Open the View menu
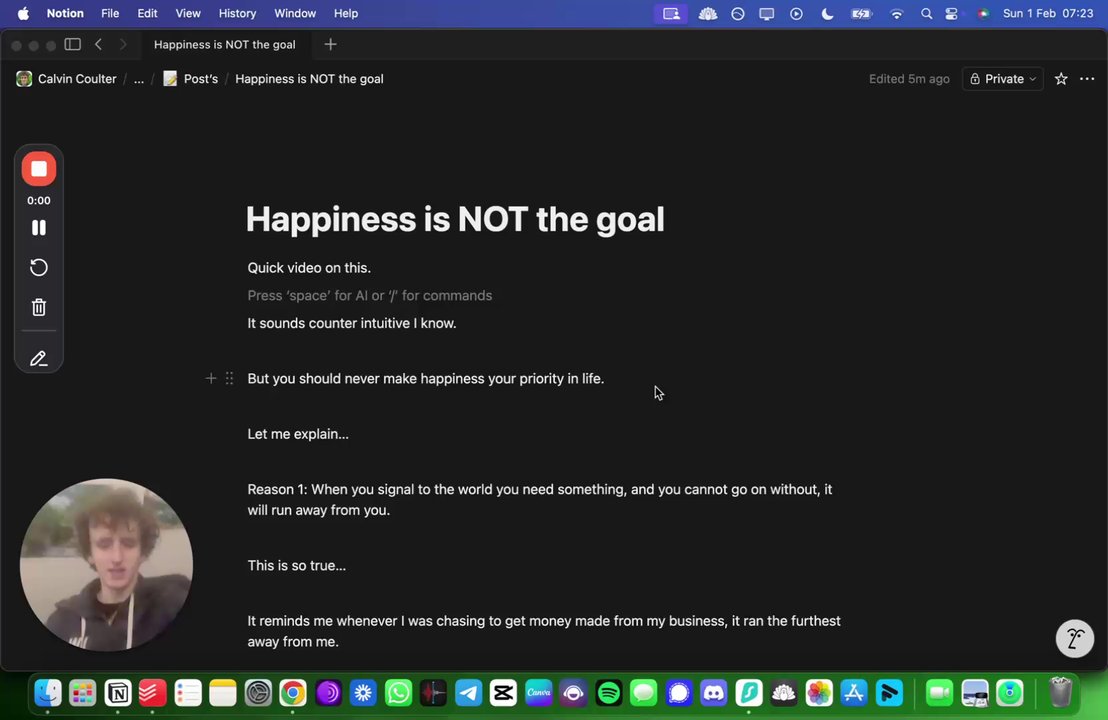 188,13
